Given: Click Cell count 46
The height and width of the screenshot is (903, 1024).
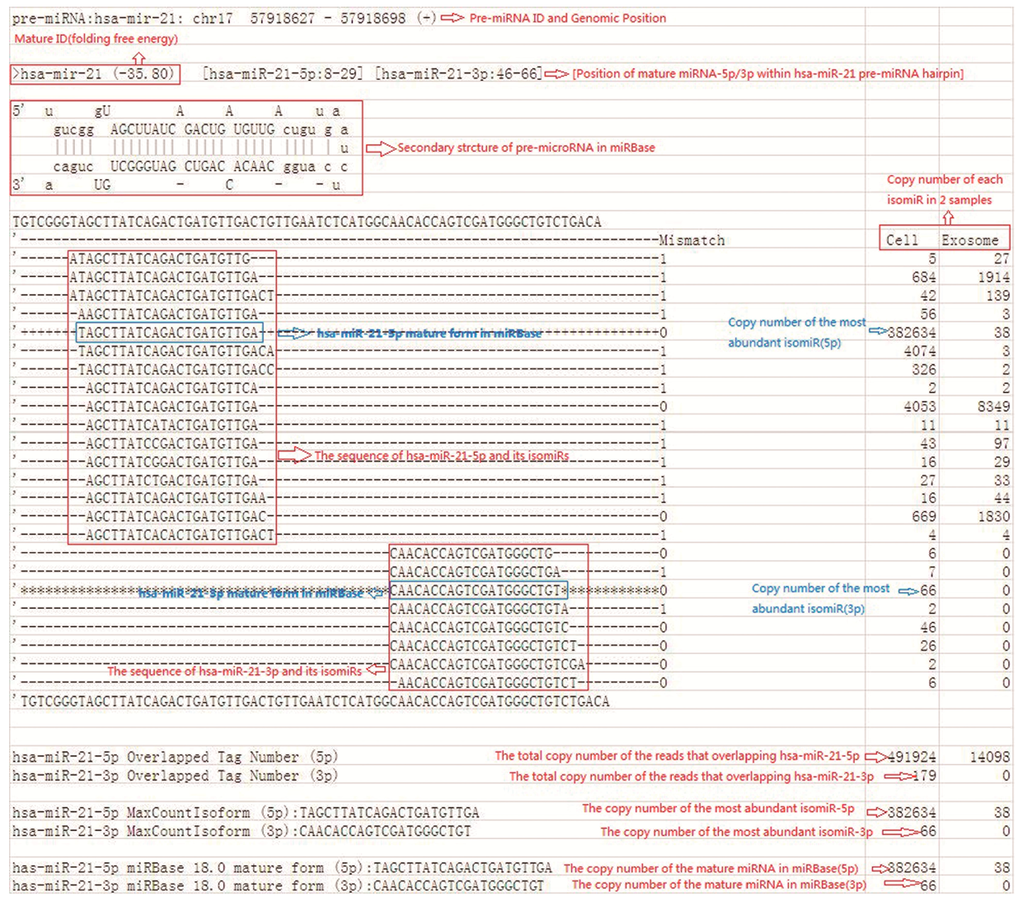Looking at the screenshot, I should [927, 627].
